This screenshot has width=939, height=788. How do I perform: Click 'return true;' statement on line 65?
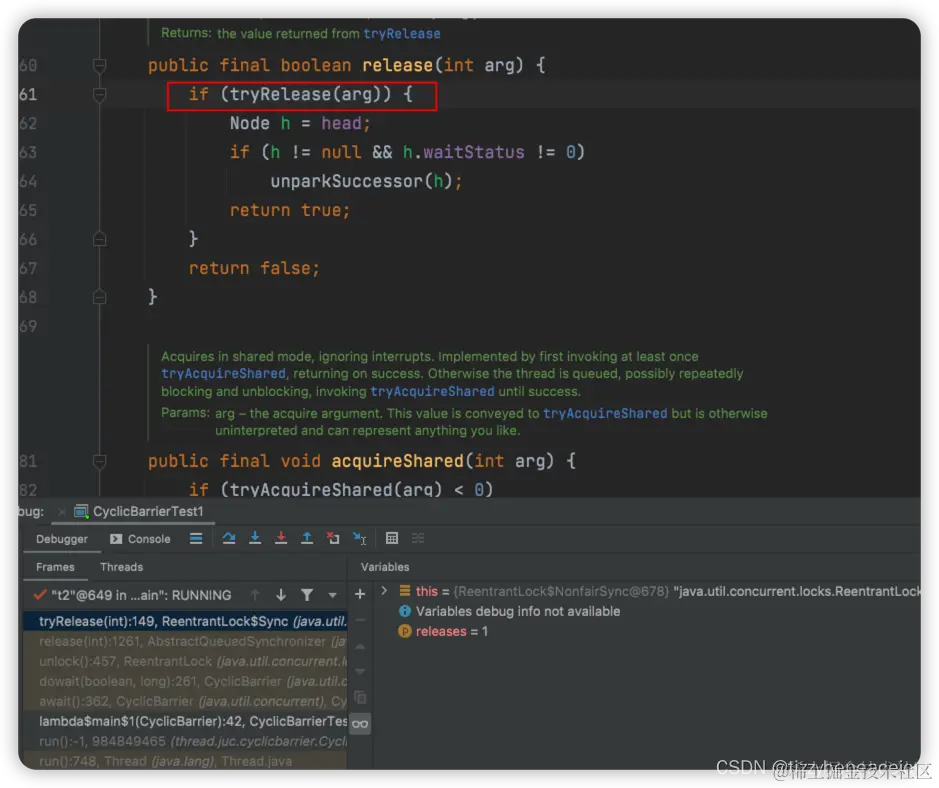(x=290, y=210)
